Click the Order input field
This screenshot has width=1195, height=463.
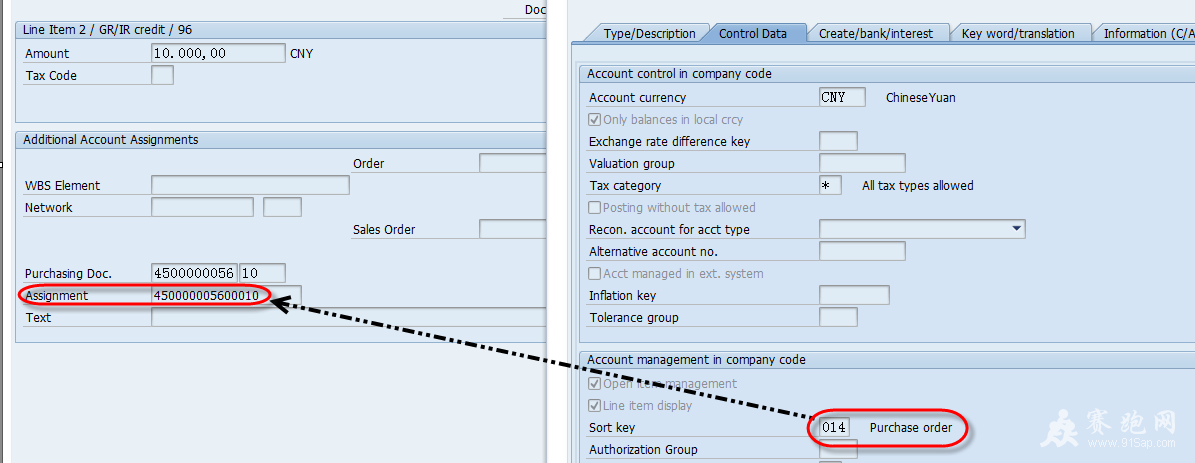coord(512,163)
